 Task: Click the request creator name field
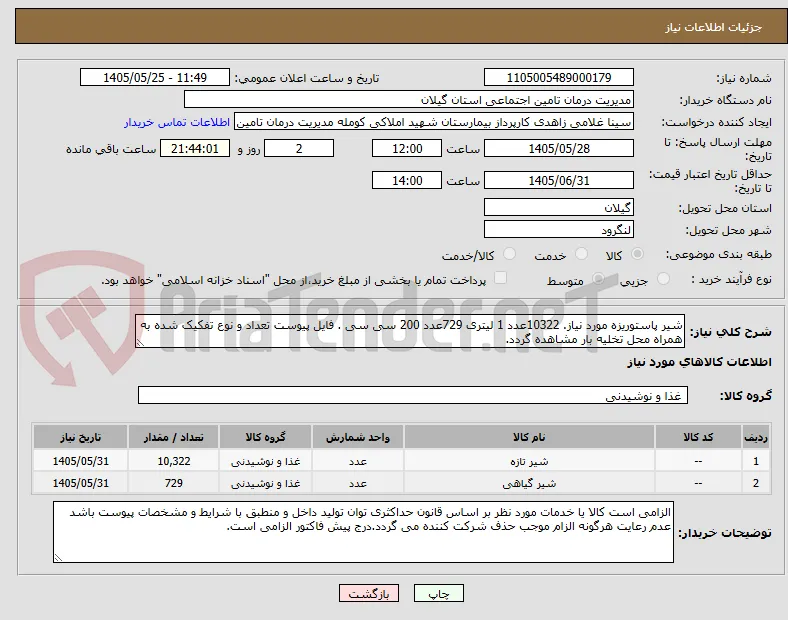[x=434, y=122]
